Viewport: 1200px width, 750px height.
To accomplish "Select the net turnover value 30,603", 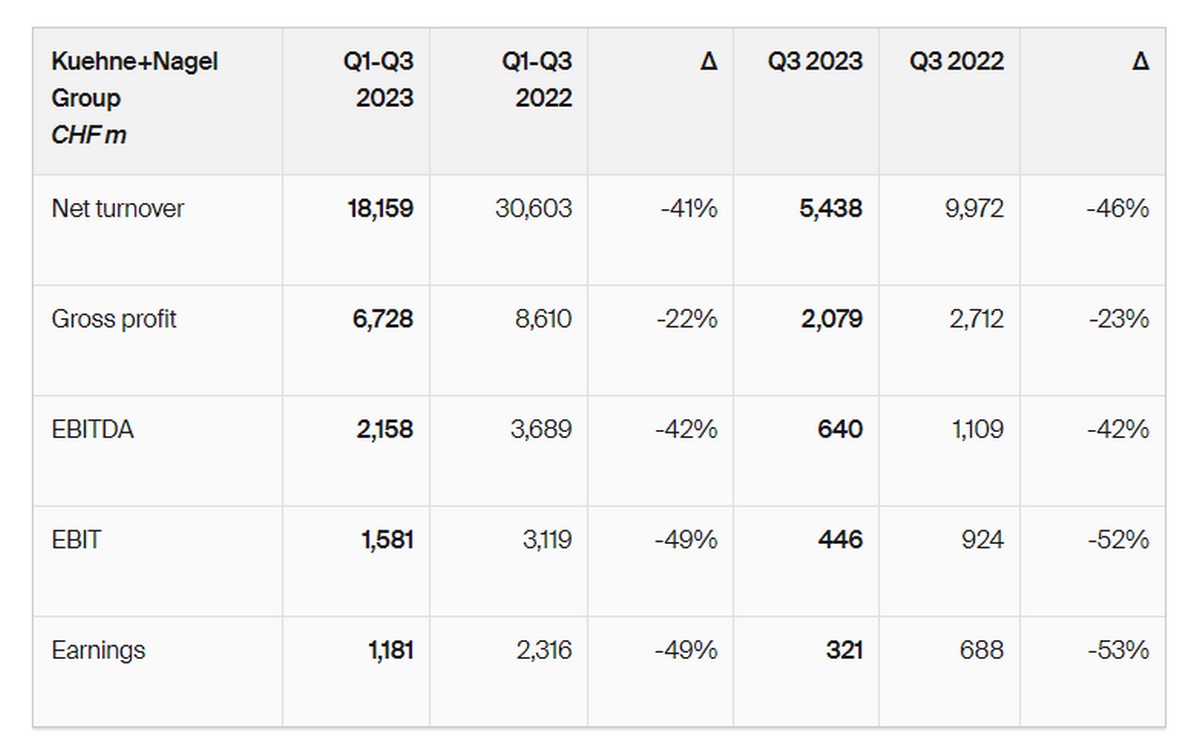I will (534, 209).
